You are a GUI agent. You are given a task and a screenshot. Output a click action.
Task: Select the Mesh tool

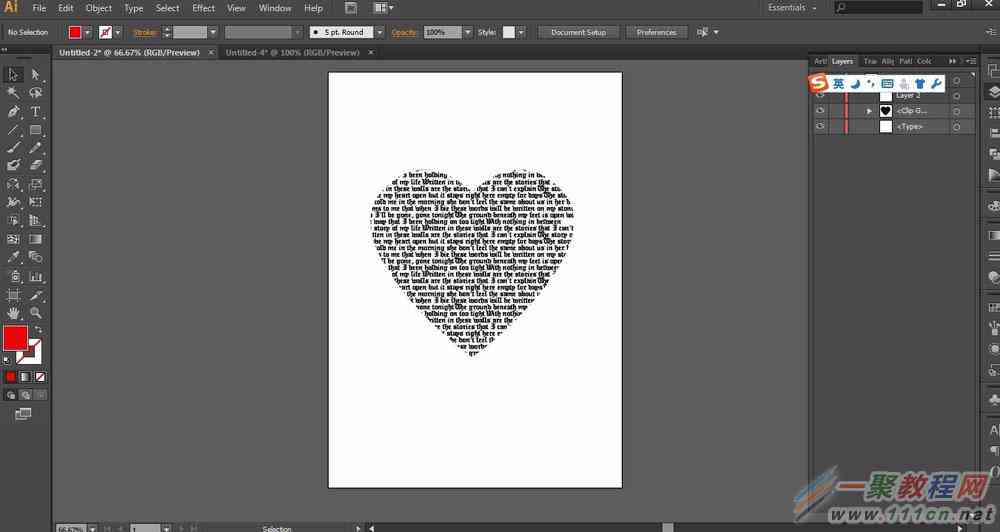(13, 239)
